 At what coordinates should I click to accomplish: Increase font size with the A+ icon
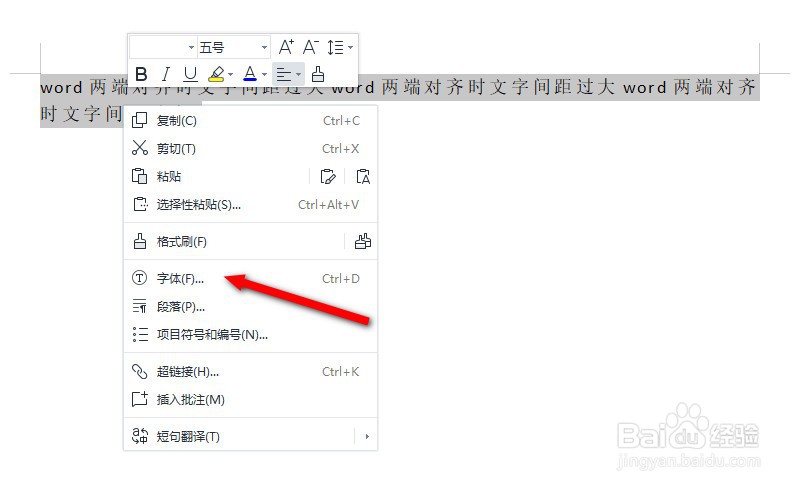pos(286,47)
